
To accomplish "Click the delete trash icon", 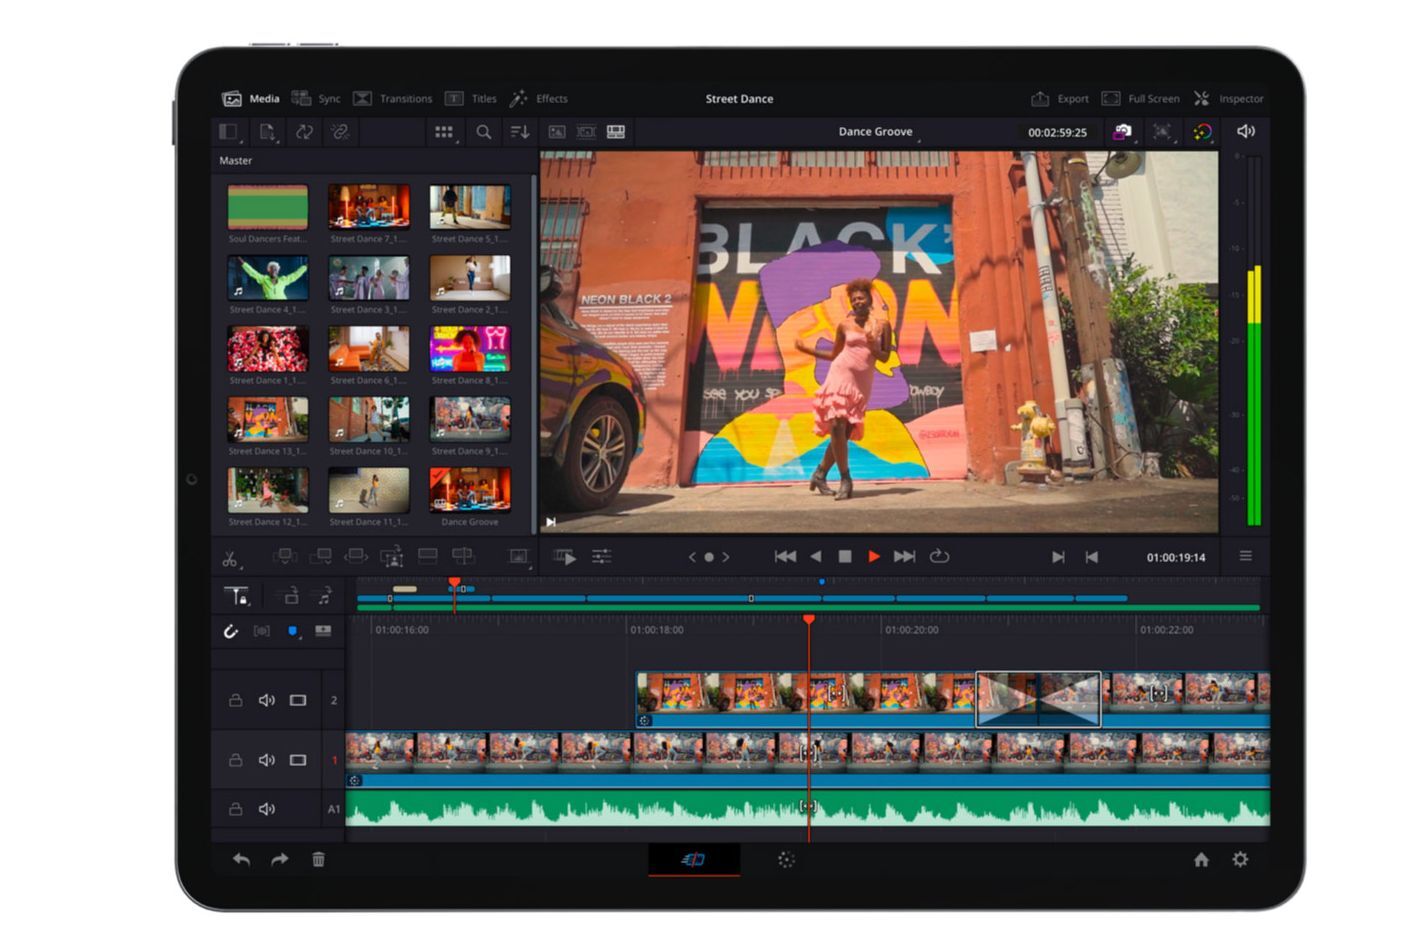I will (318, 860).
